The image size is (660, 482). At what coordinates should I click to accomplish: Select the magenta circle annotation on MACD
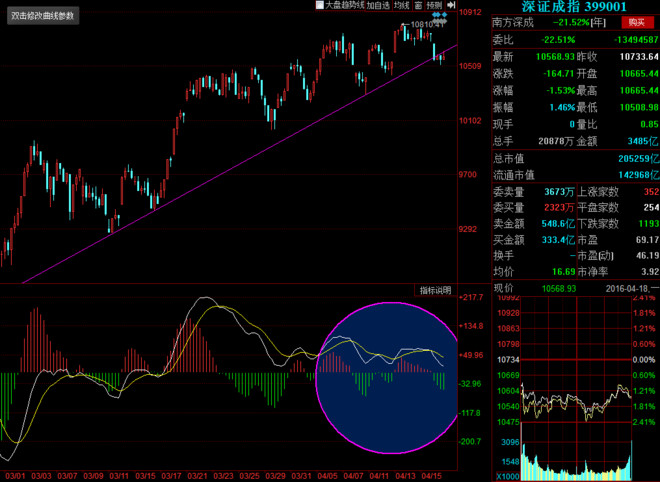pyautogui.click(x=387, y=378)
